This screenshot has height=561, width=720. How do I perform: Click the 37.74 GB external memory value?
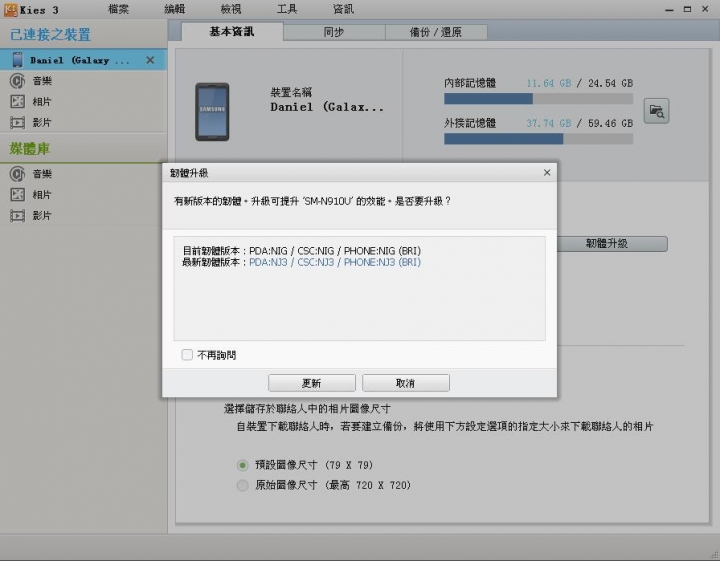tap(549, 123)
